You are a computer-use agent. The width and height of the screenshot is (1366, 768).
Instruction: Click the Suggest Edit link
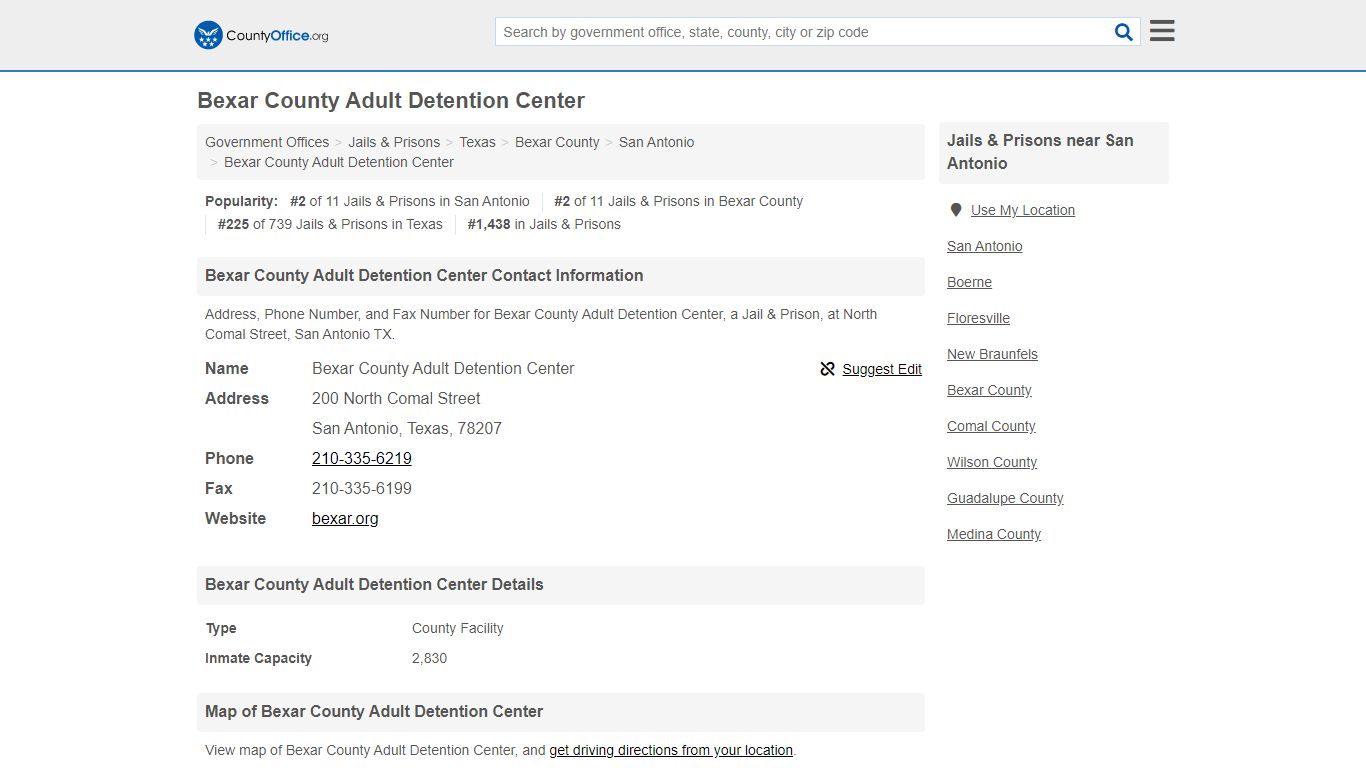(x=882, y=369)
